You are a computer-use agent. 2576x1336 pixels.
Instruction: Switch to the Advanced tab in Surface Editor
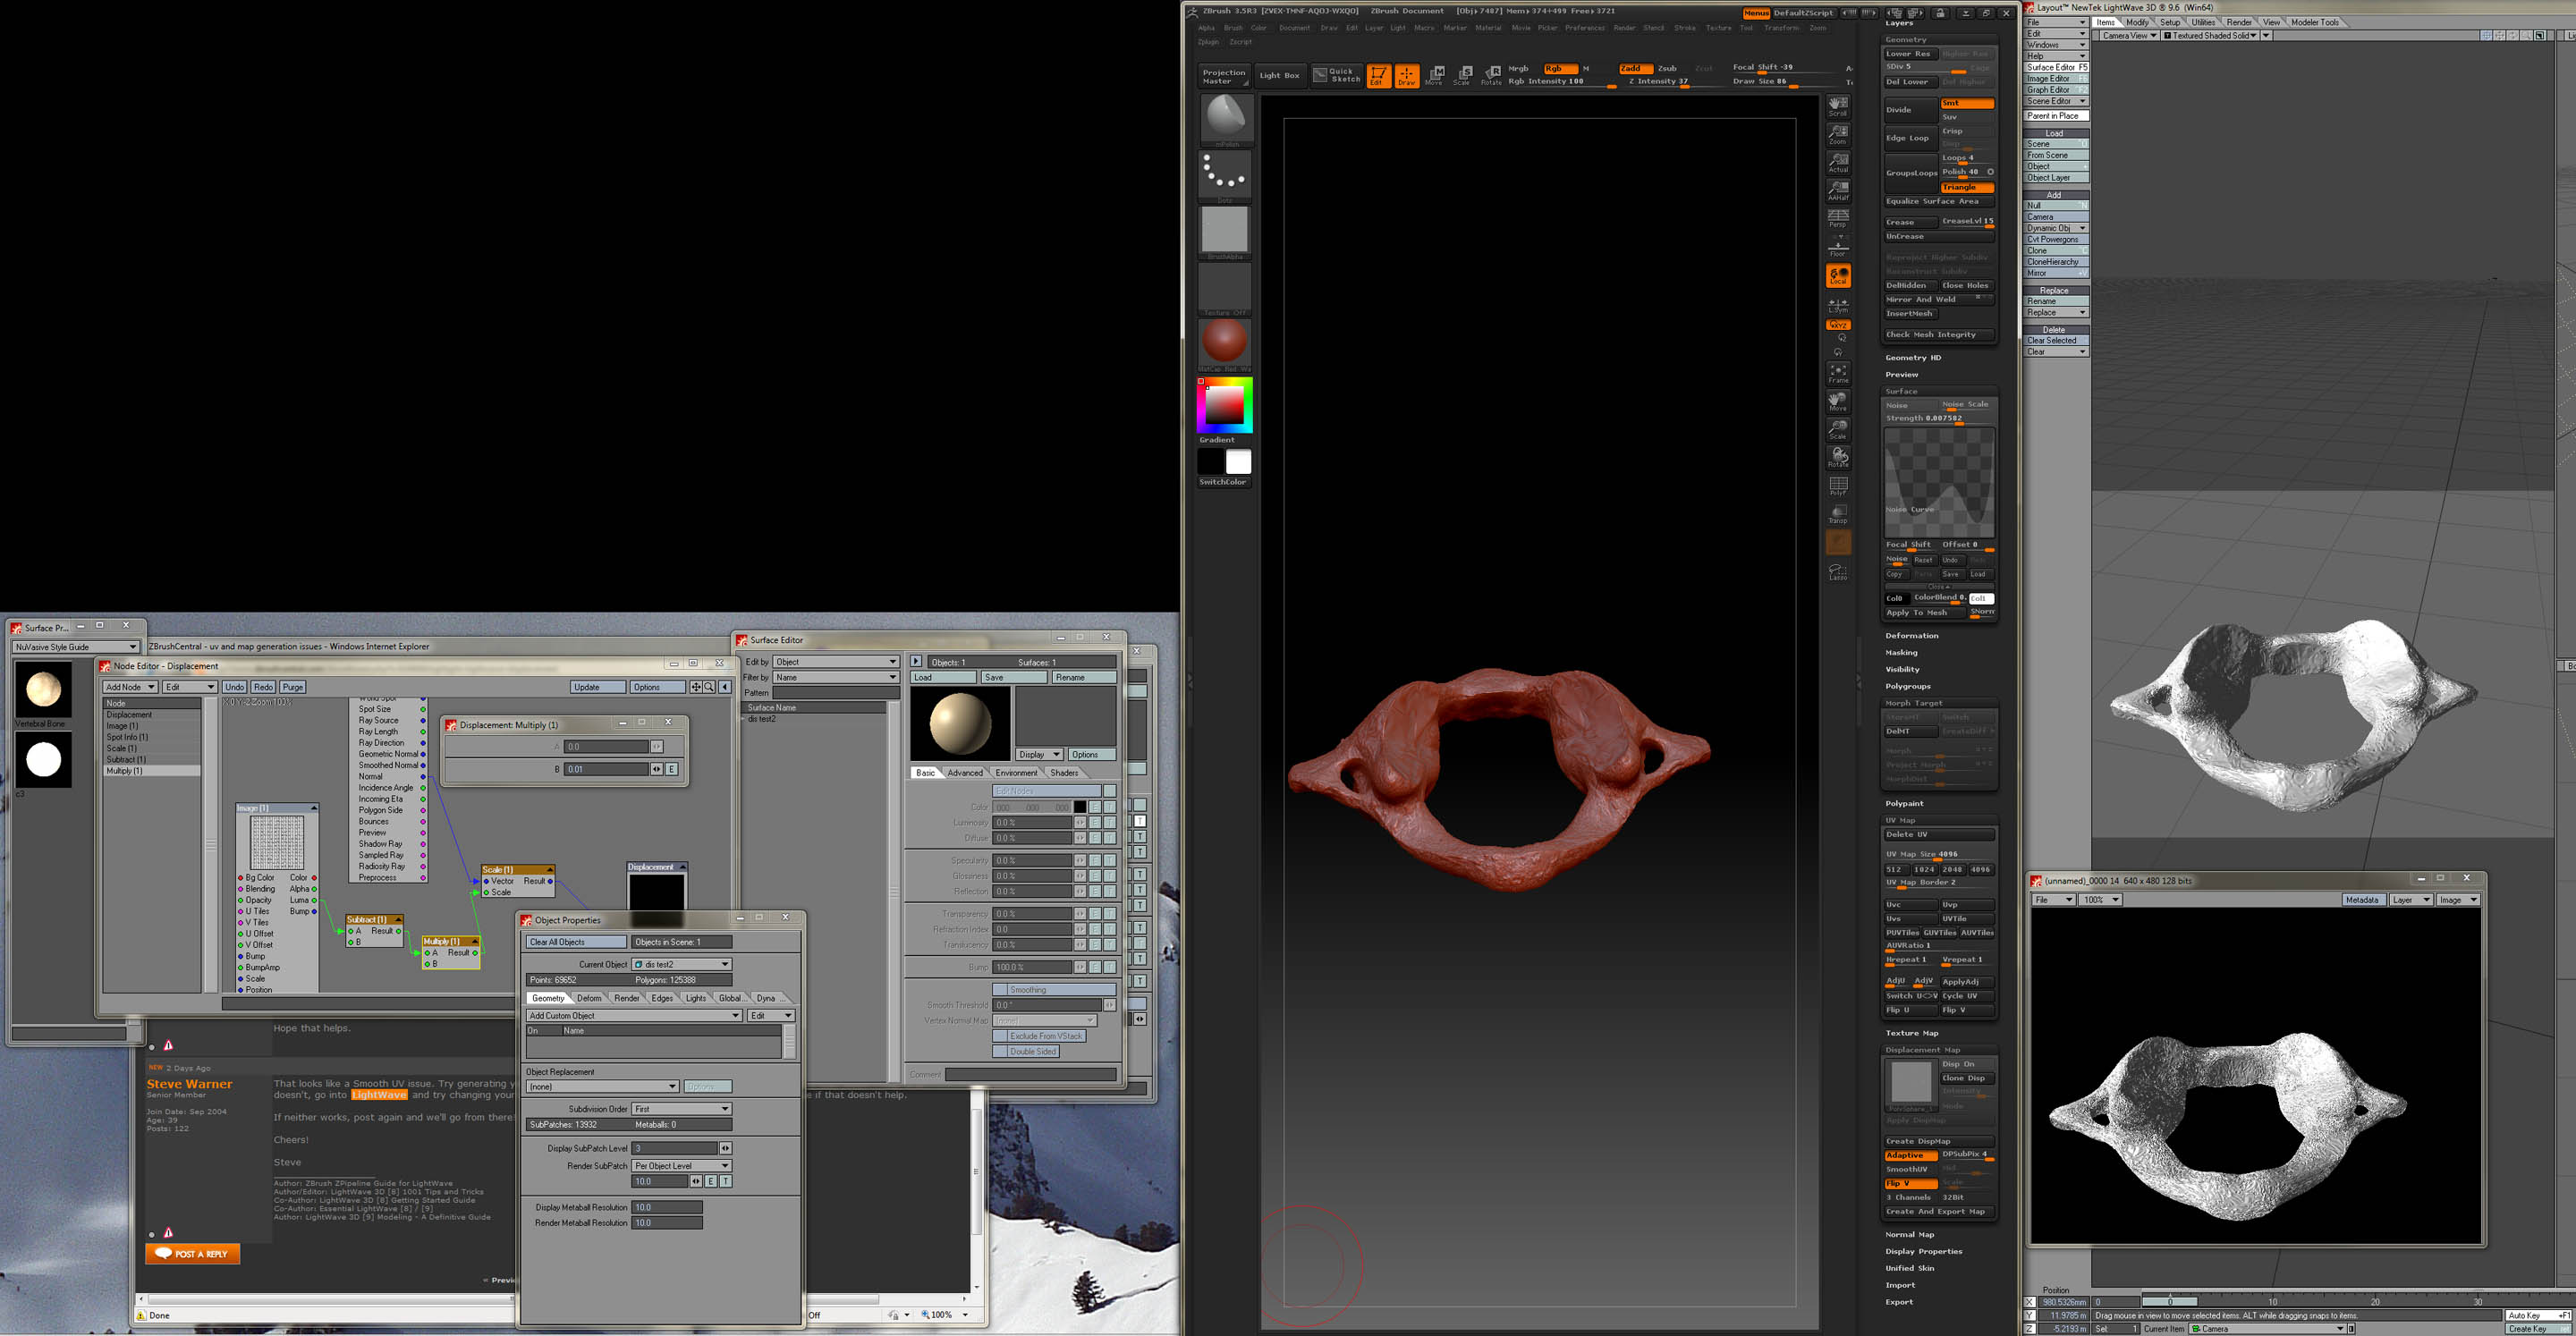(x=964, y=772)
